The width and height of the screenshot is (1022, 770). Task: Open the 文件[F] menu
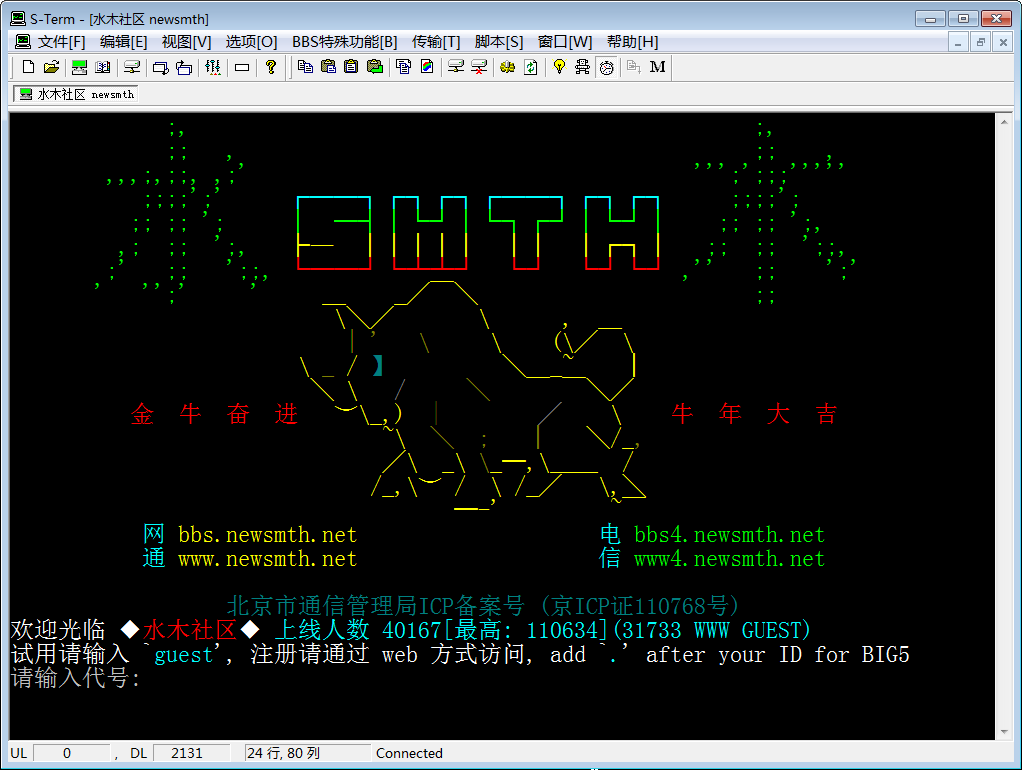tap(61, 42)
